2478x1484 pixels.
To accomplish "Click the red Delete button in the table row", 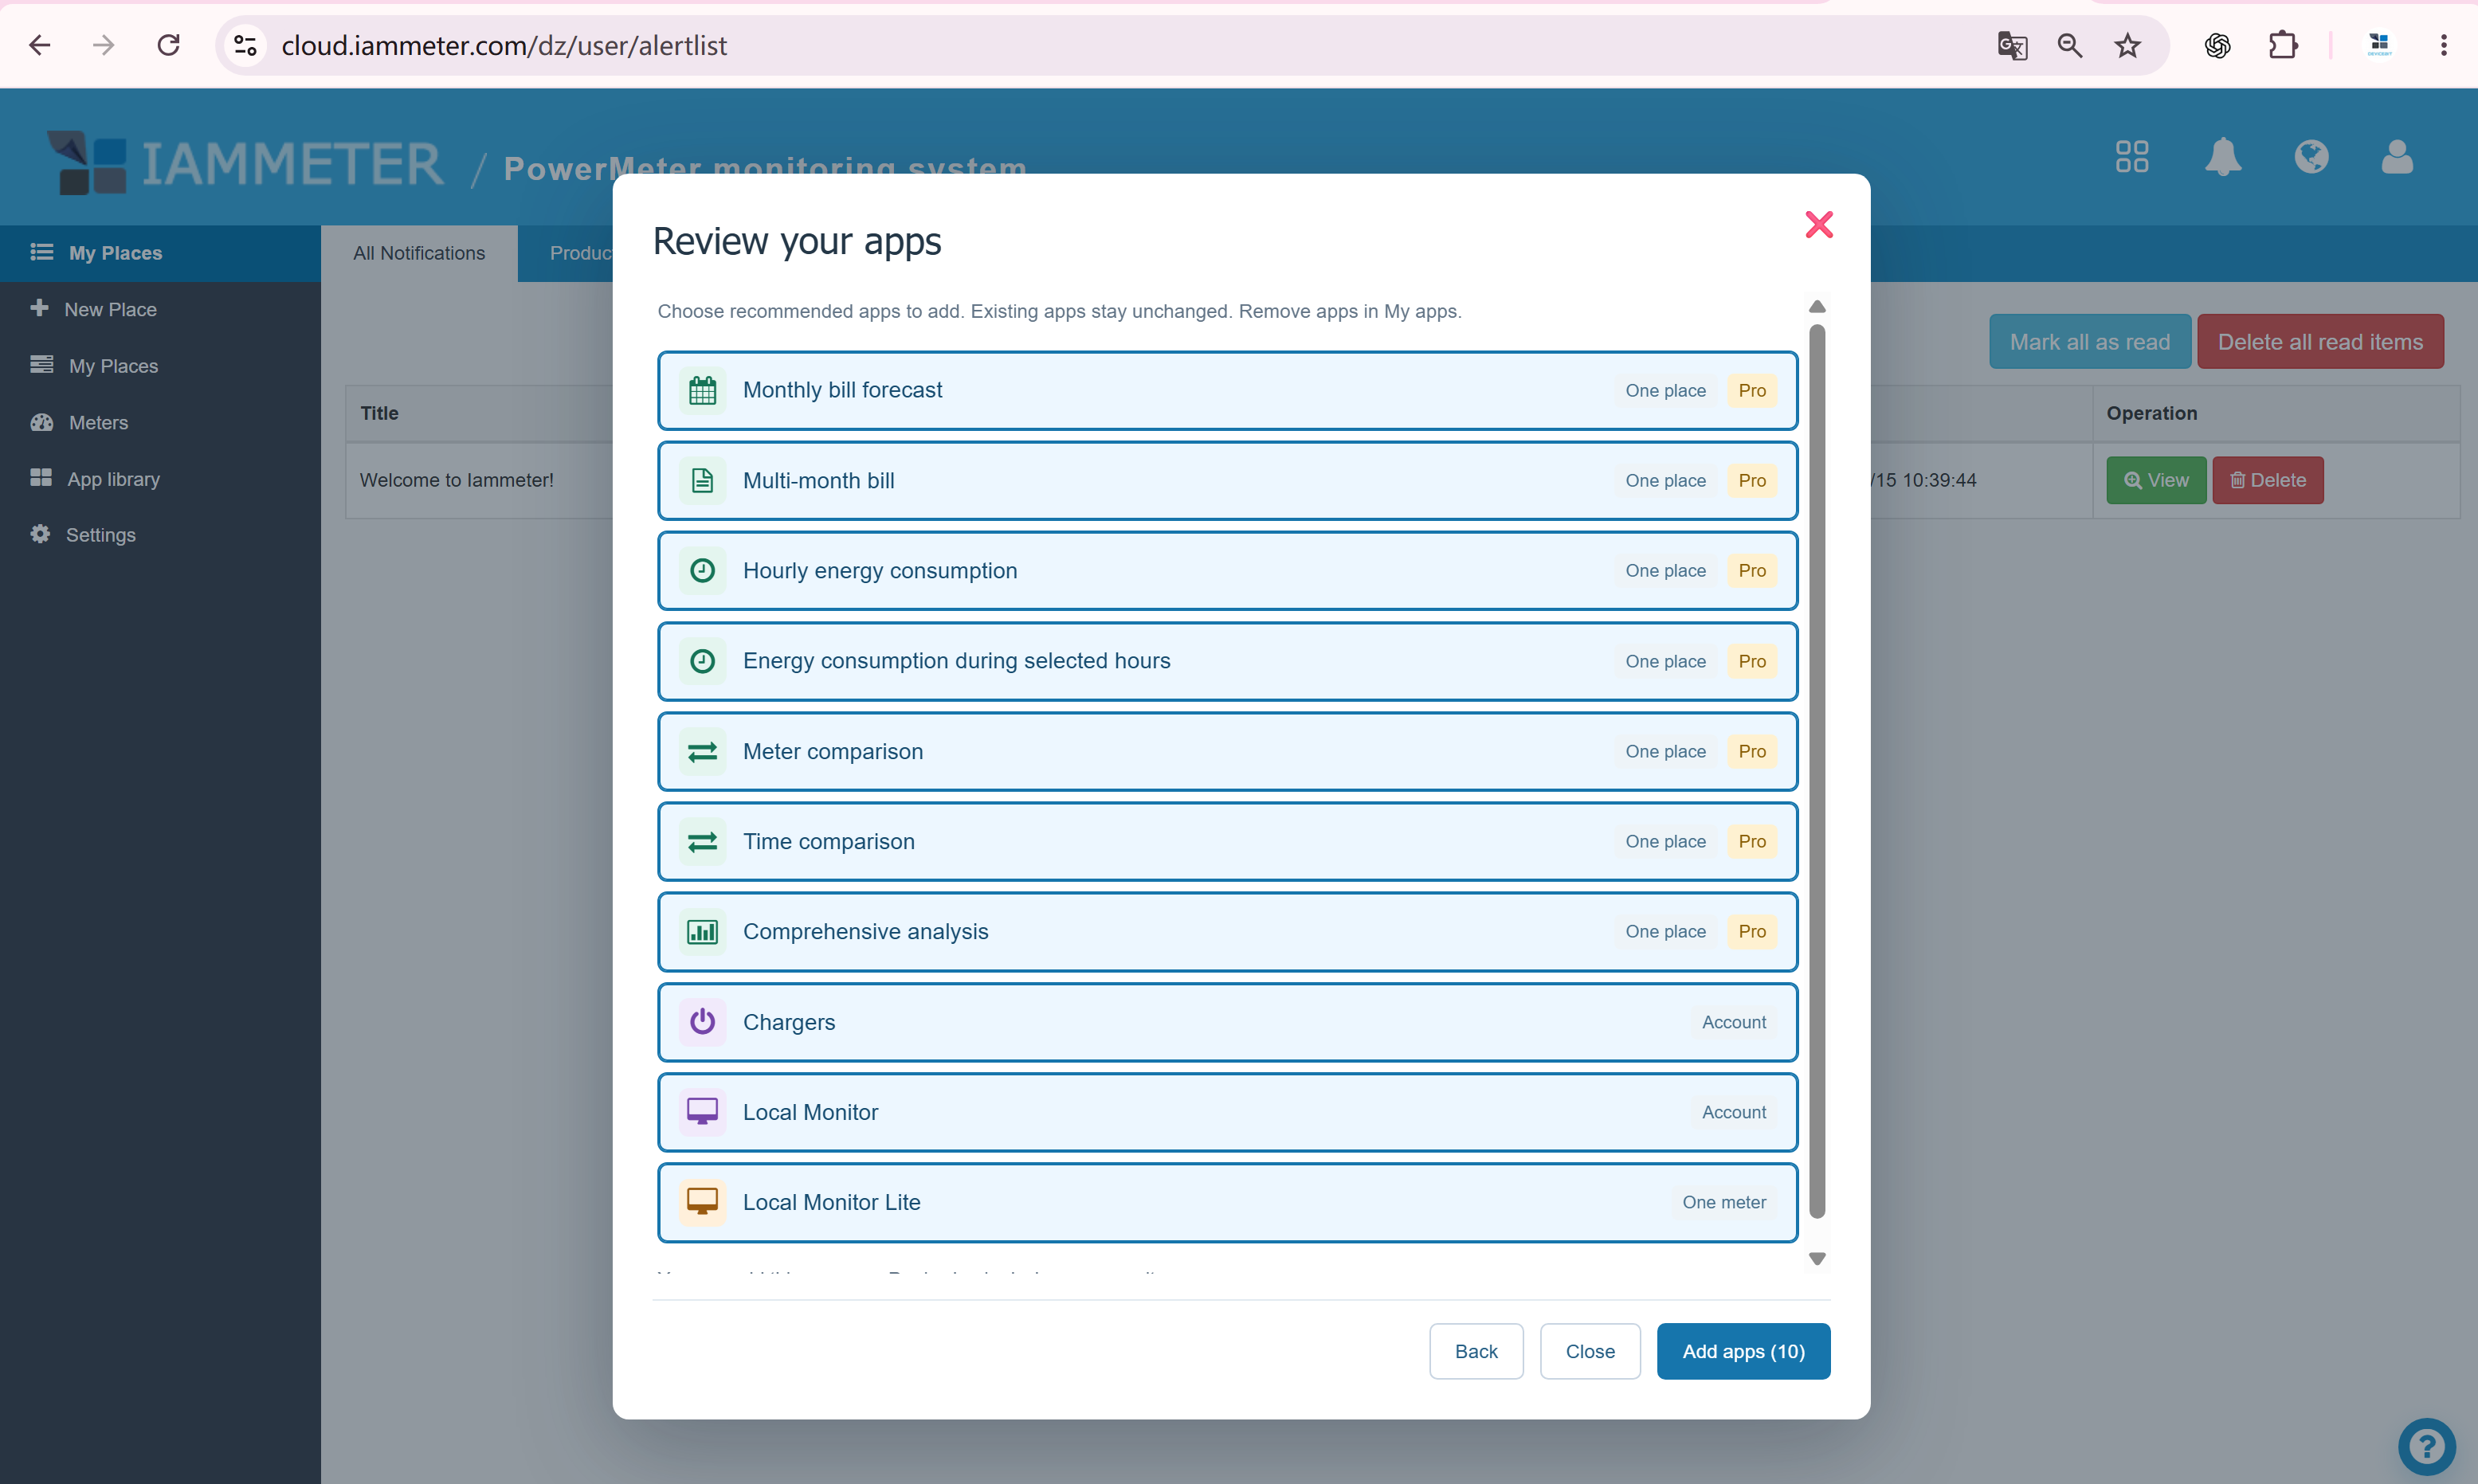I will click(x=2267, y=480).
